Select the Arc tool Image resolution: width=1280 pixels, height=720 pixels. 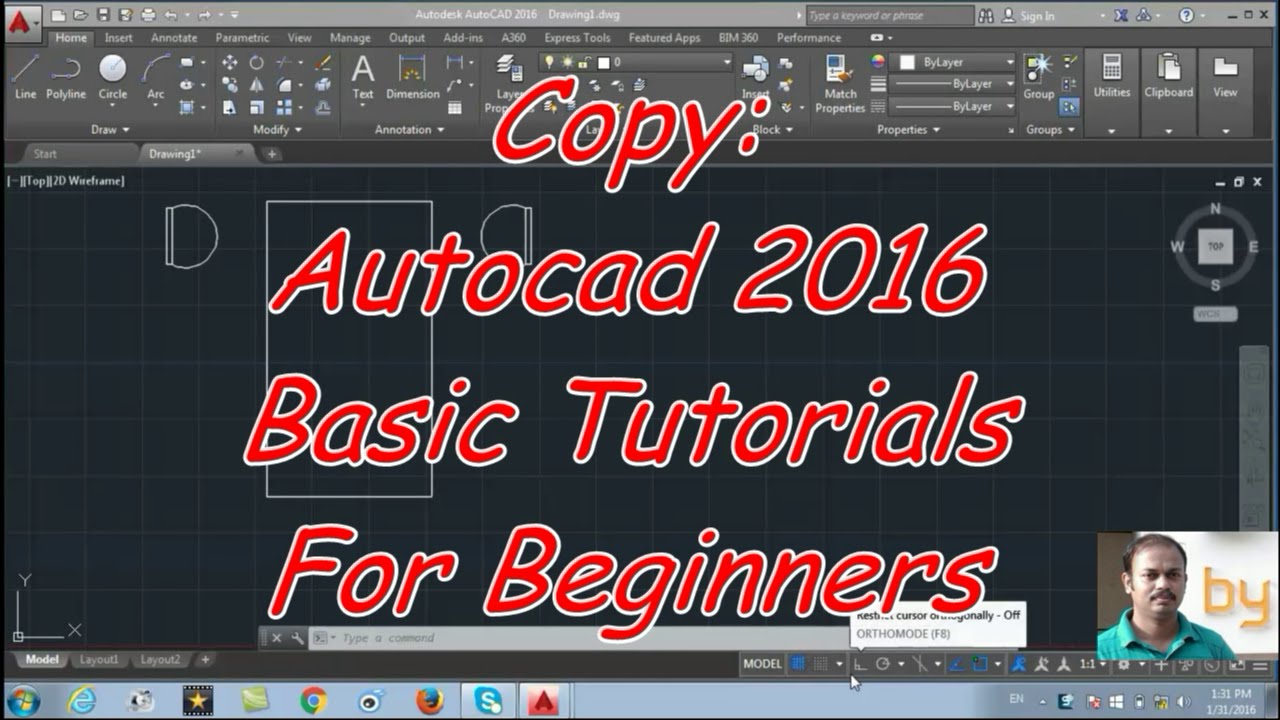tap(156, 77)
